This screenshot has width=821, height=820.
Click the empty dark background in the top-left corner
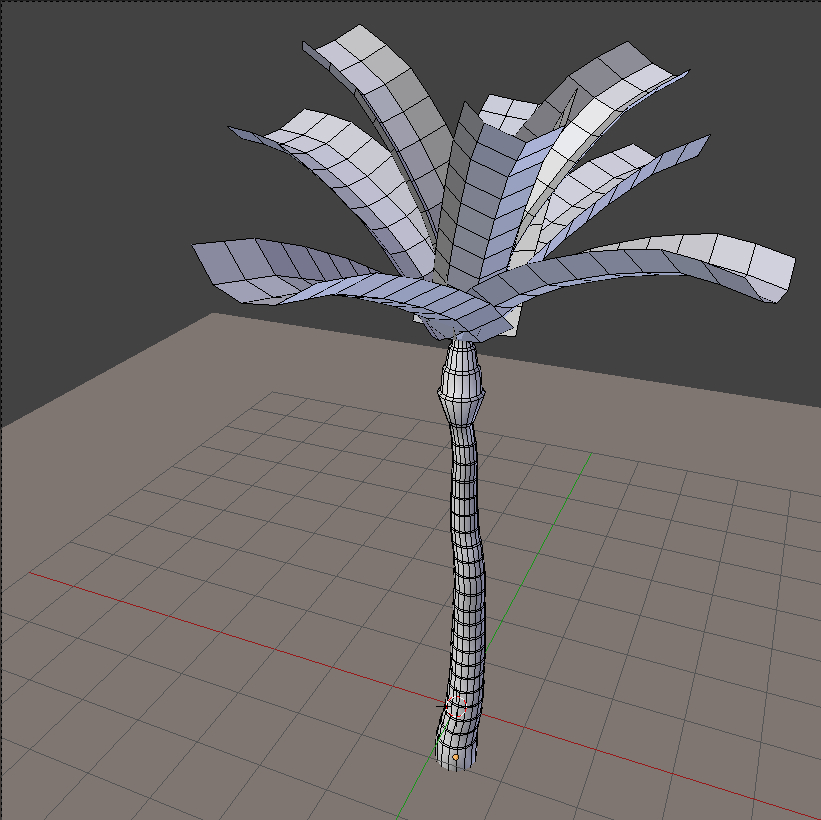pos(60,60)
